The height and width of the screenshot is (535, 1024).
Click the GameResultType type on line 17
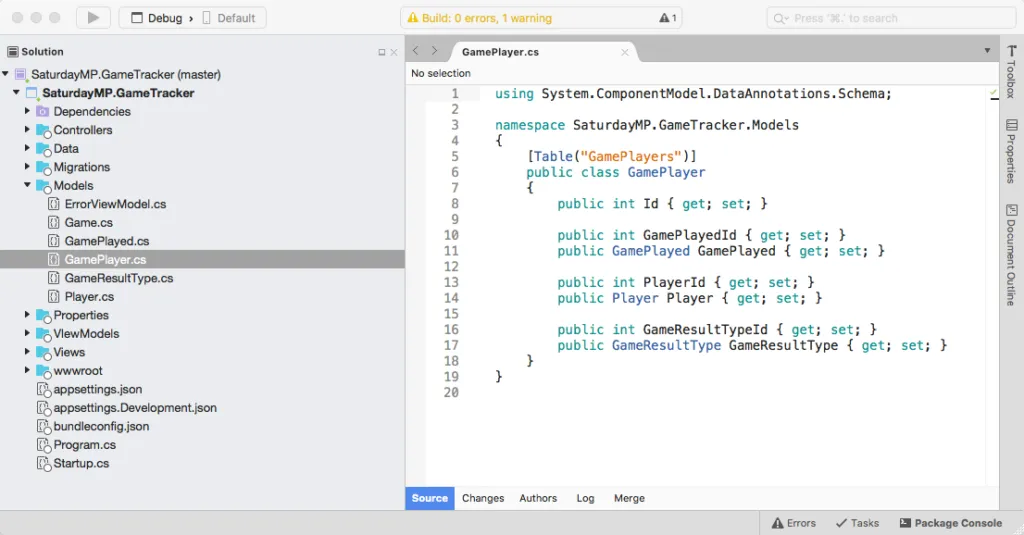click(666, 346)
